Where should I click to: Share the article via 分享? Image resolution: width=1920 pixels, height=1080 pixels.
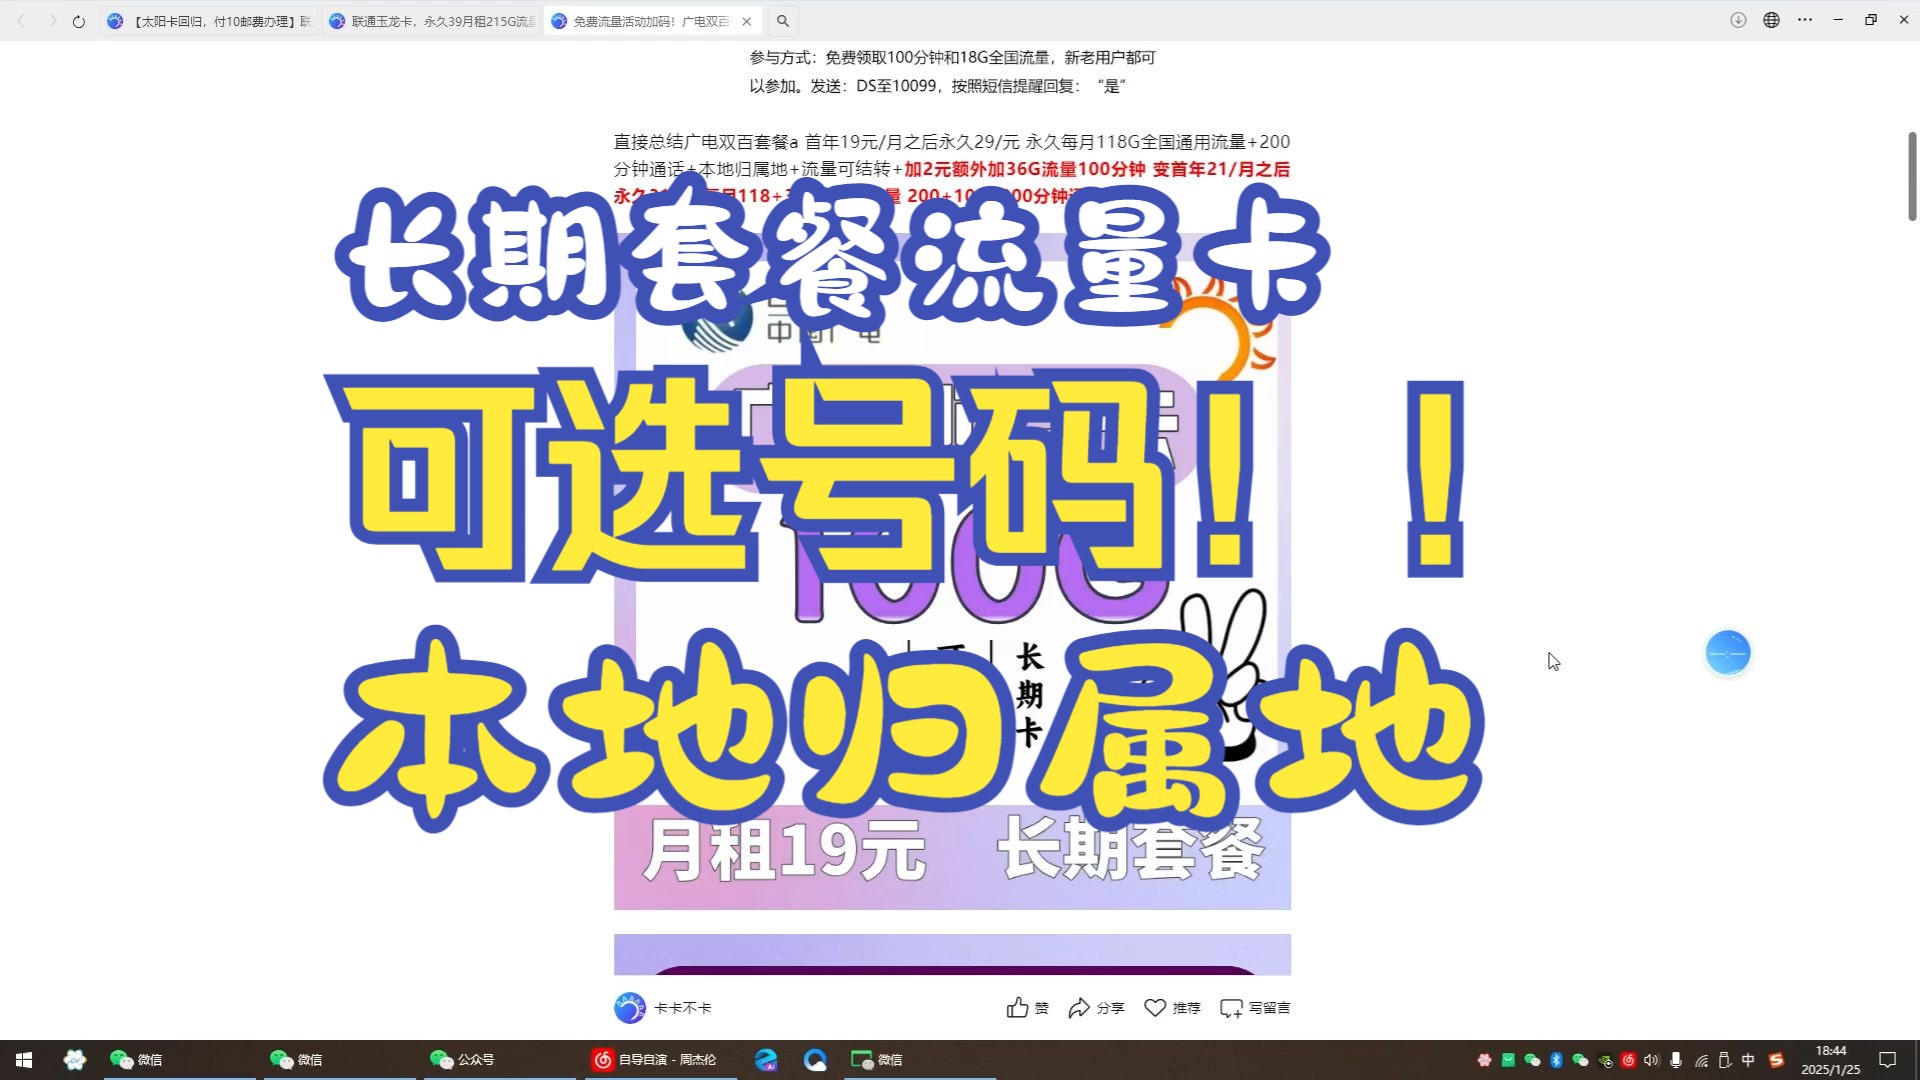[x=1096, y=1008]
